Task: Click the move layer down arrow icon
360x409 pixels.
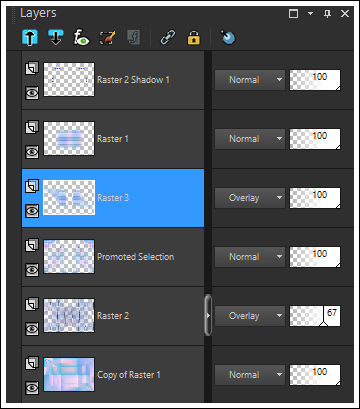Action: click(x=55, y=37)
